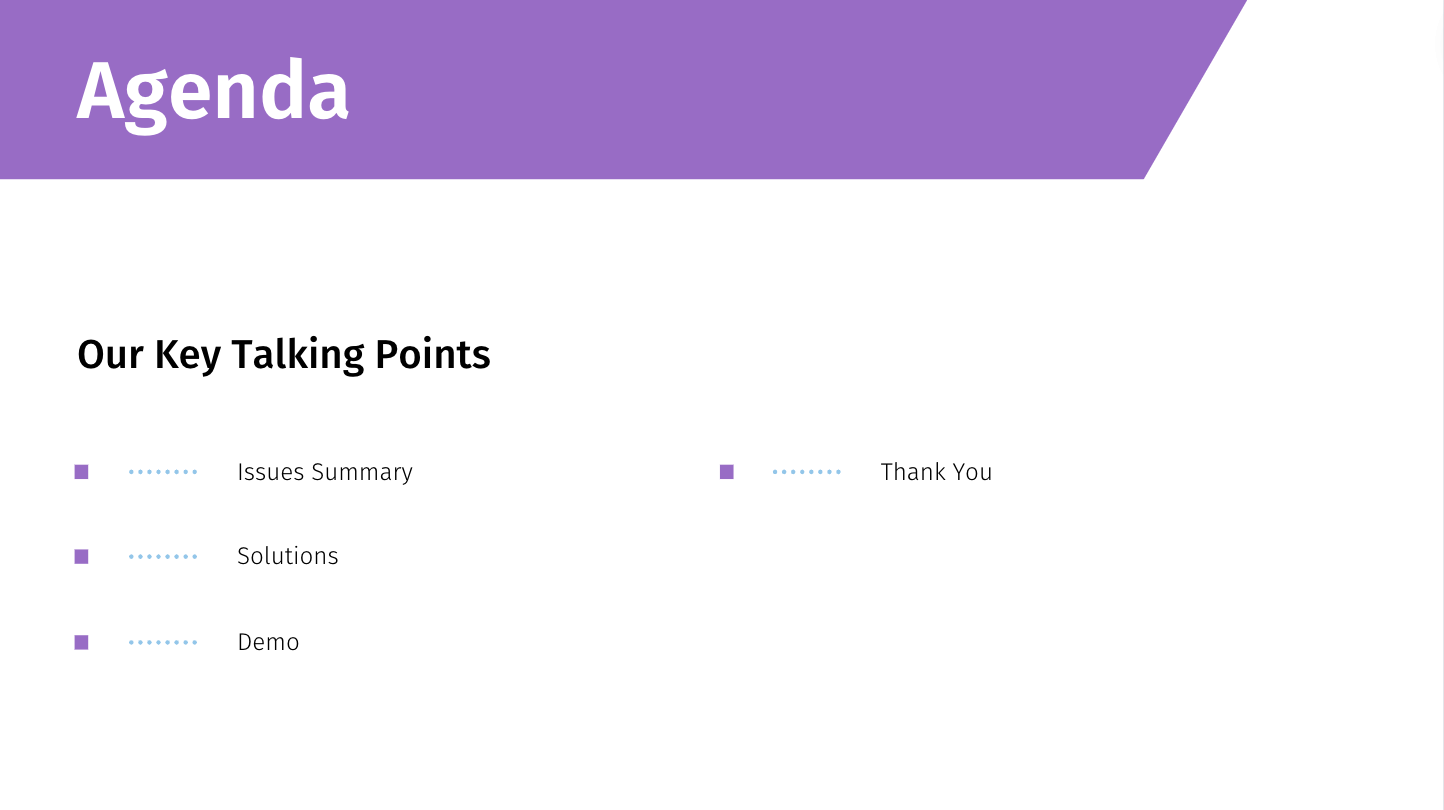Click the word "Our" in the subheading
The height and width of the screenshot is (810, 1444).
click(x=110, y=354)
